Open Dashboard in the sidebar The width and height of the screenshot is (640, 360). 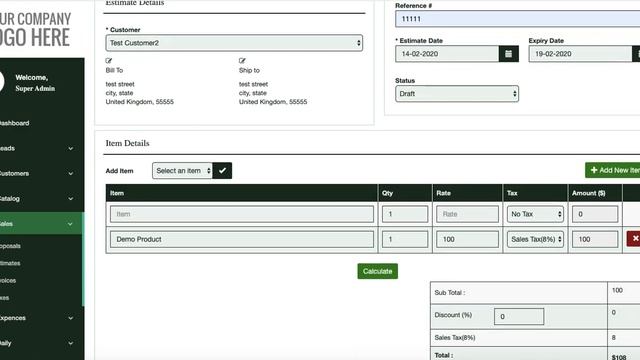[15, 123]
